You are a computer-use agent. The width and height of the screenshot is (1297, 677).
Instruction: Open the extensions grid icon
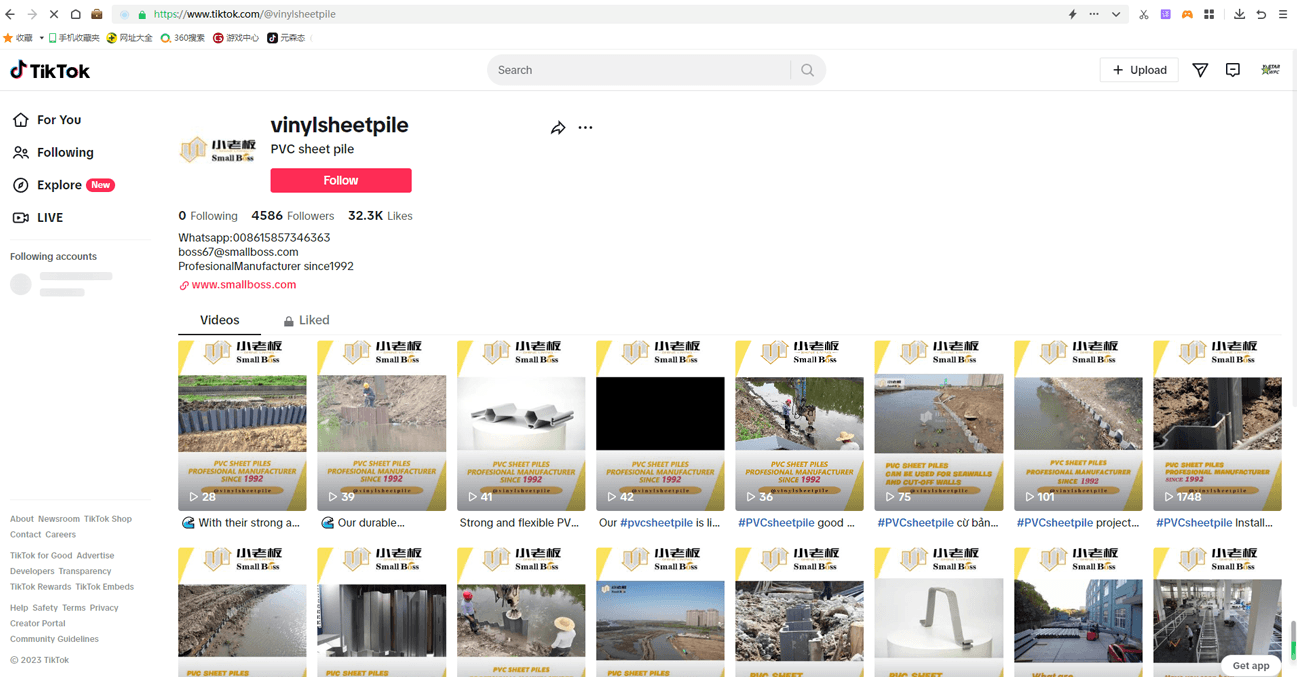click(x=1209, y=14)
